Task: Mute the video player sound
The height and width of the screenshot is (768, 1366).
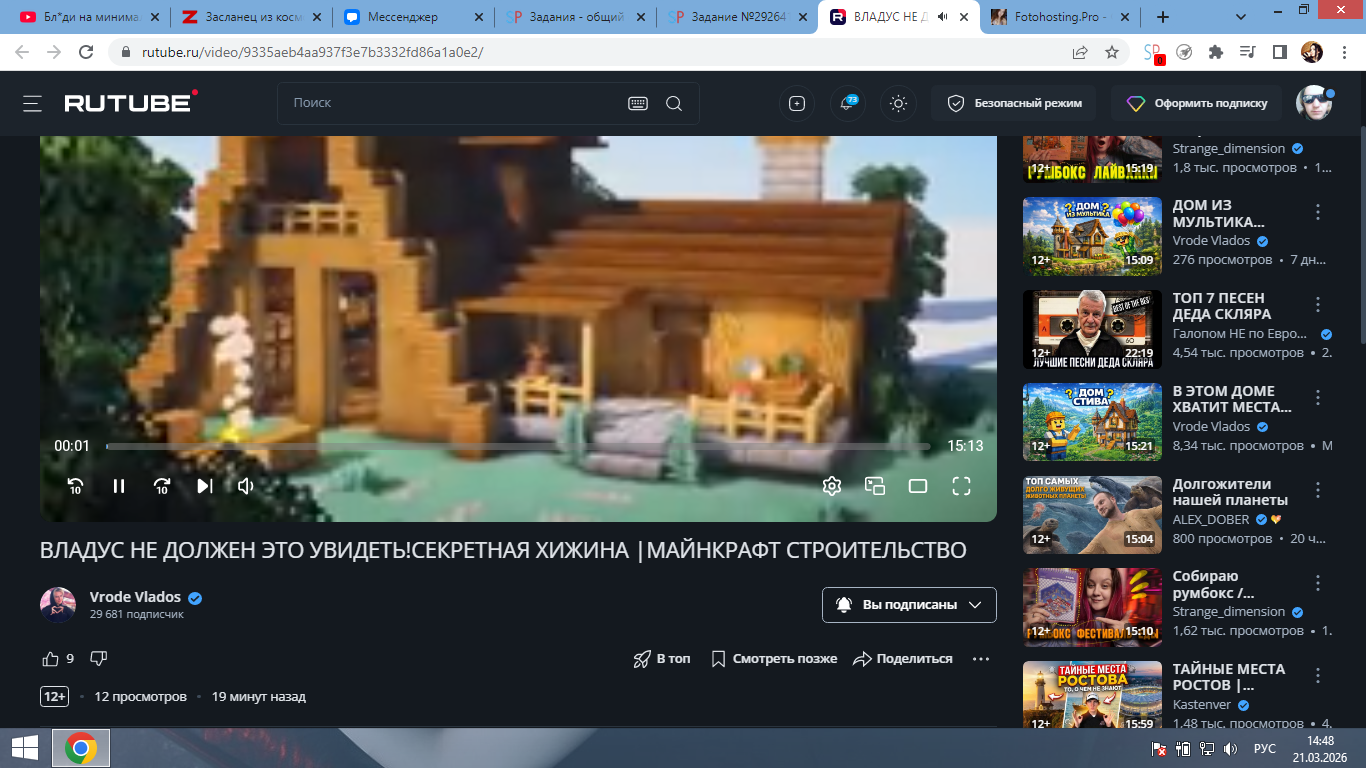Action: pos(246,486)
